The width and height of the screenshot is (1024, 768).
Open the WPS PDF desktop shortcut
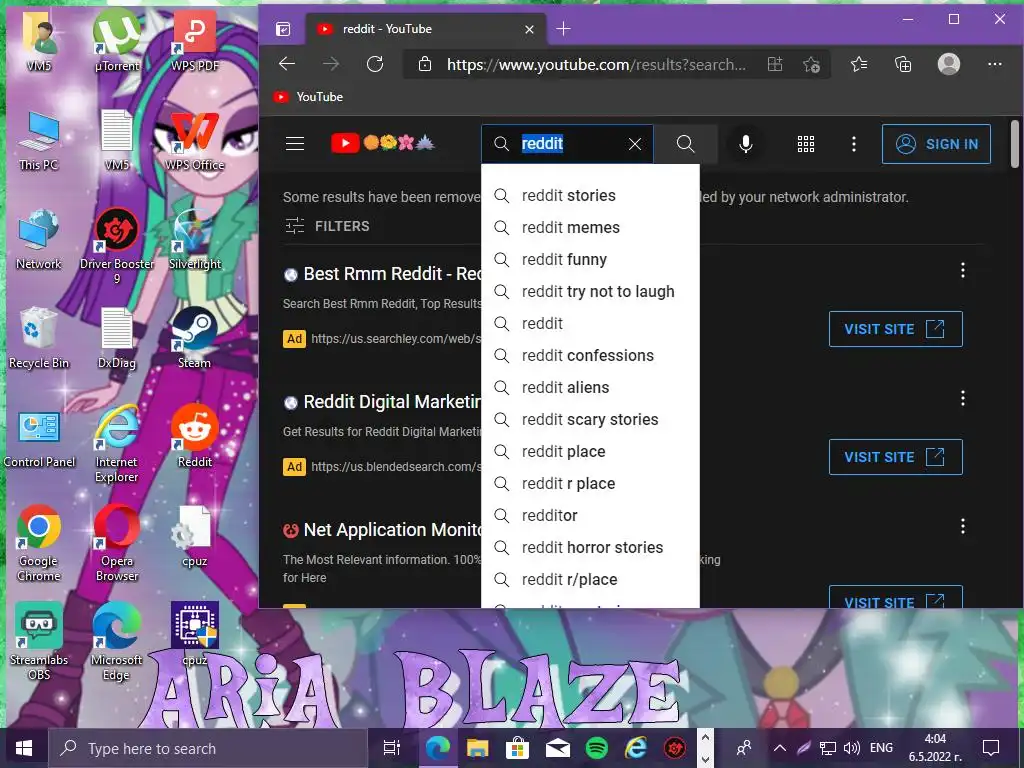(195, 39)
